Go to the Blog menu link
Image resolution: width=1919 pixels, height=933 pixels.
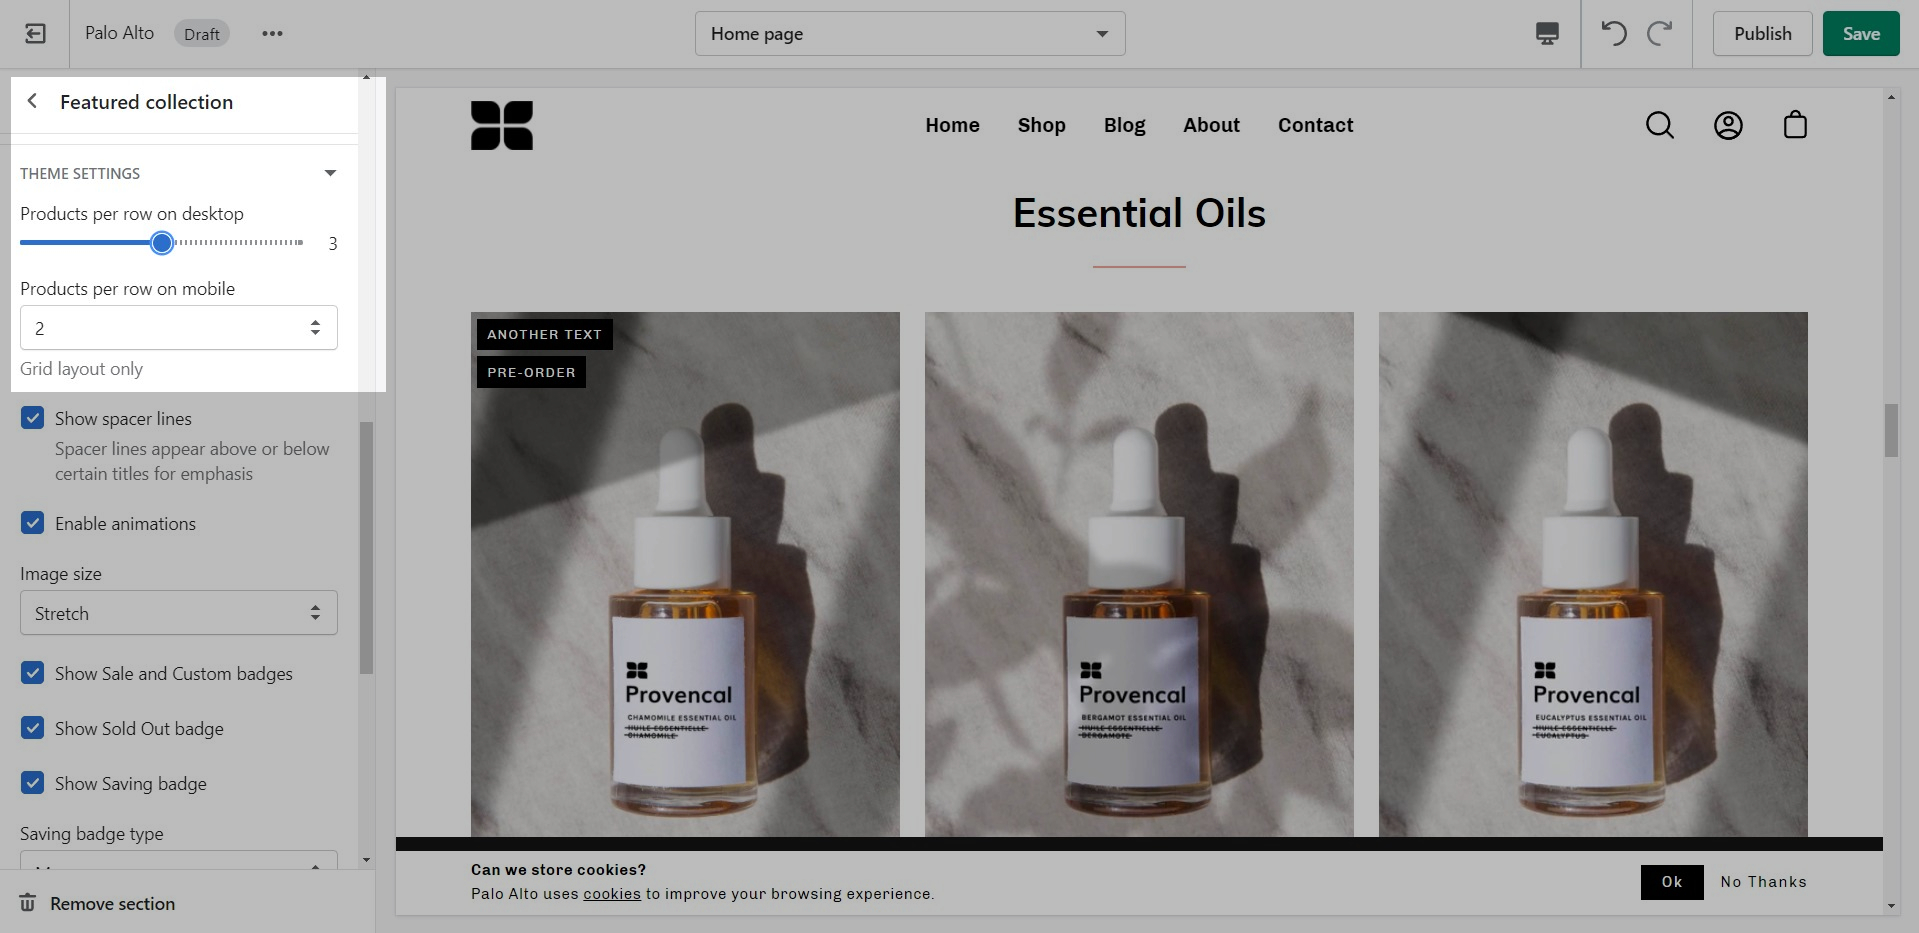(x=1124, y=125)
